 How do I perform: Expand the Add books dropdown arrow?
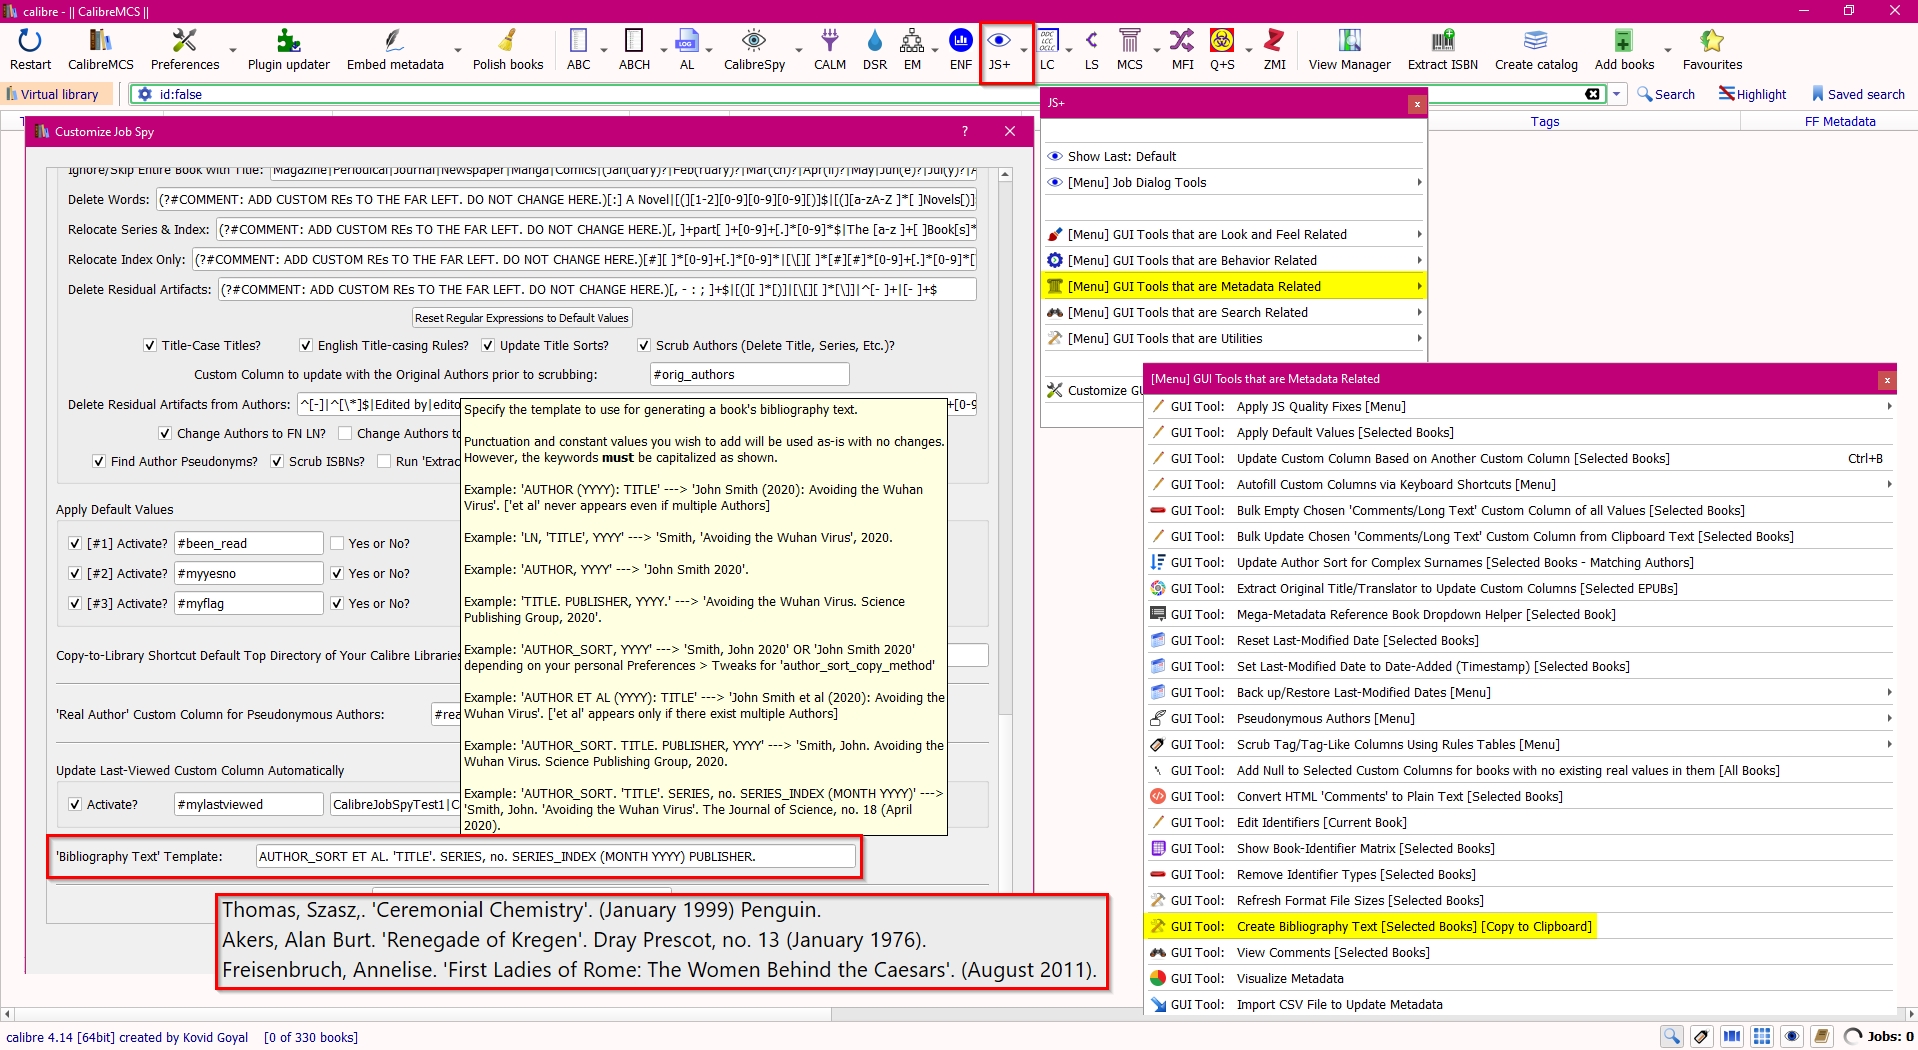(x=1667, y=50)
